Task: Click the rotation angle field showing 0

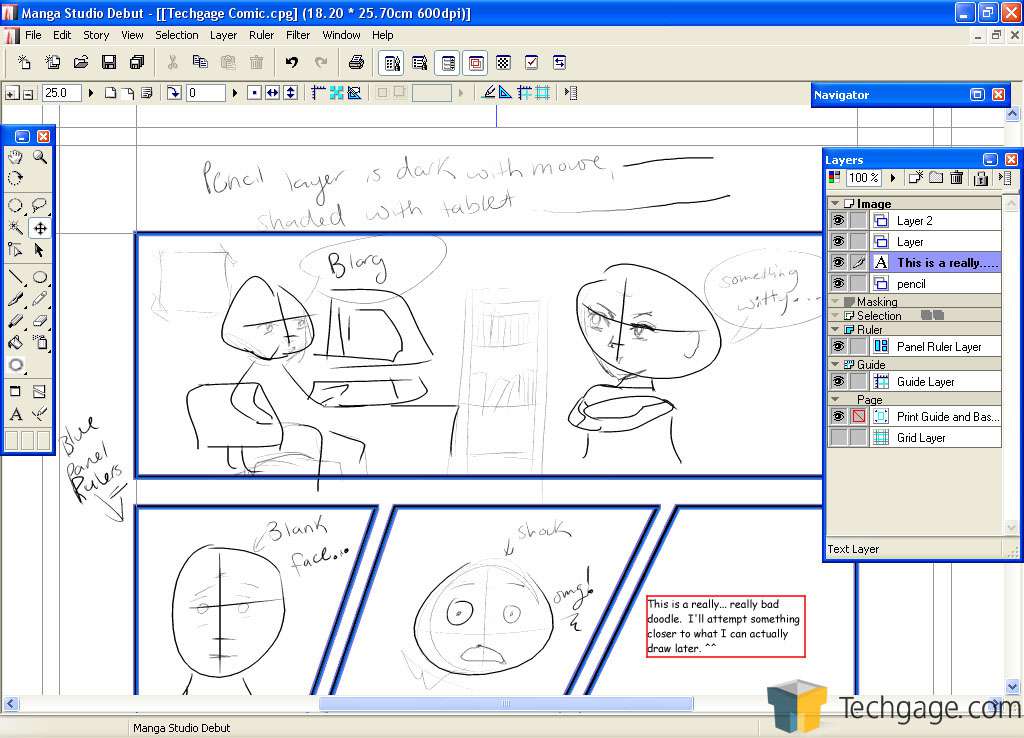Action: tap(206, 93)
